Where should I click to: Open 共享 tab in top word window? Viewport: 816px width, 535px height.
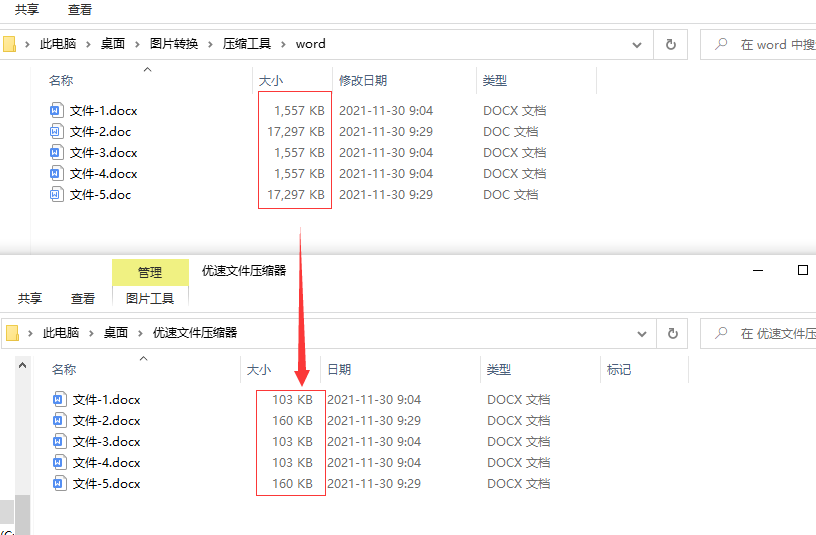pyautogui.click(x=27, y=9)
